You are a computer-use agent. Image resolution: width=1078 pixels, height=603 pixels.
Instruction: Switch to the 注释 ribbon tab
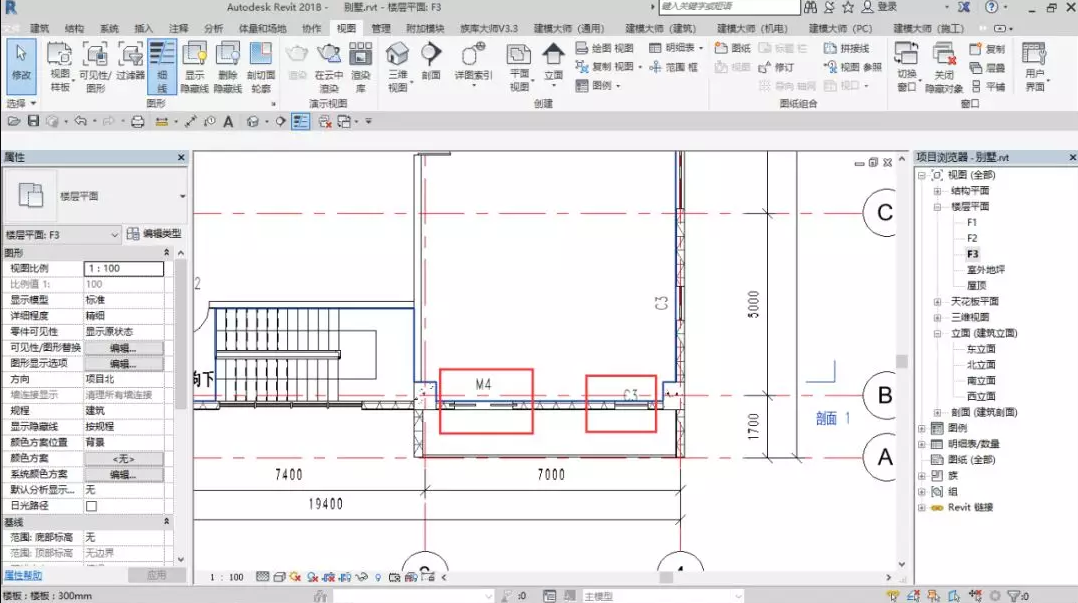(x=178, y=29)
